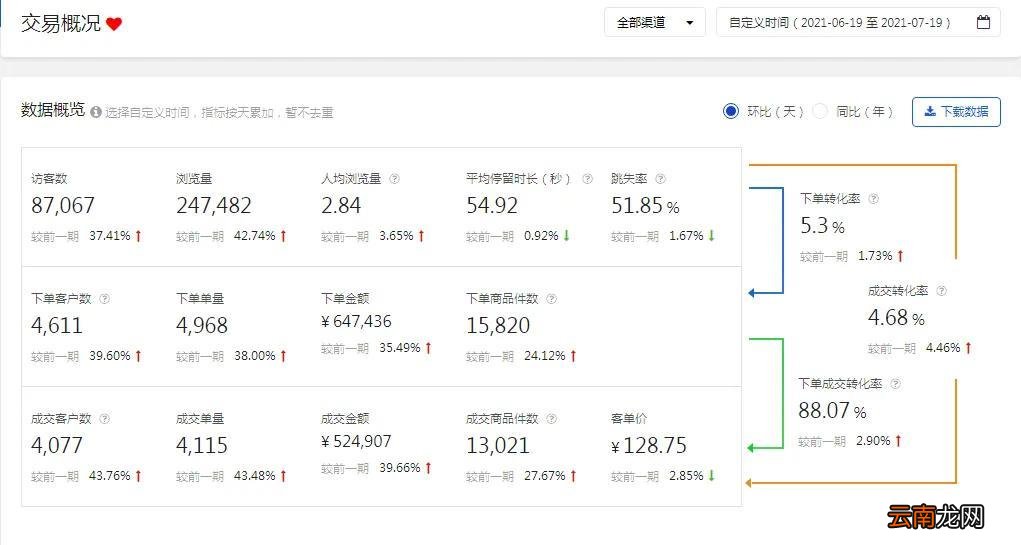Screen dimensions: 1021x545
Task: Click the 27.67% change under 成交商品件数
Action: (550, 475)
